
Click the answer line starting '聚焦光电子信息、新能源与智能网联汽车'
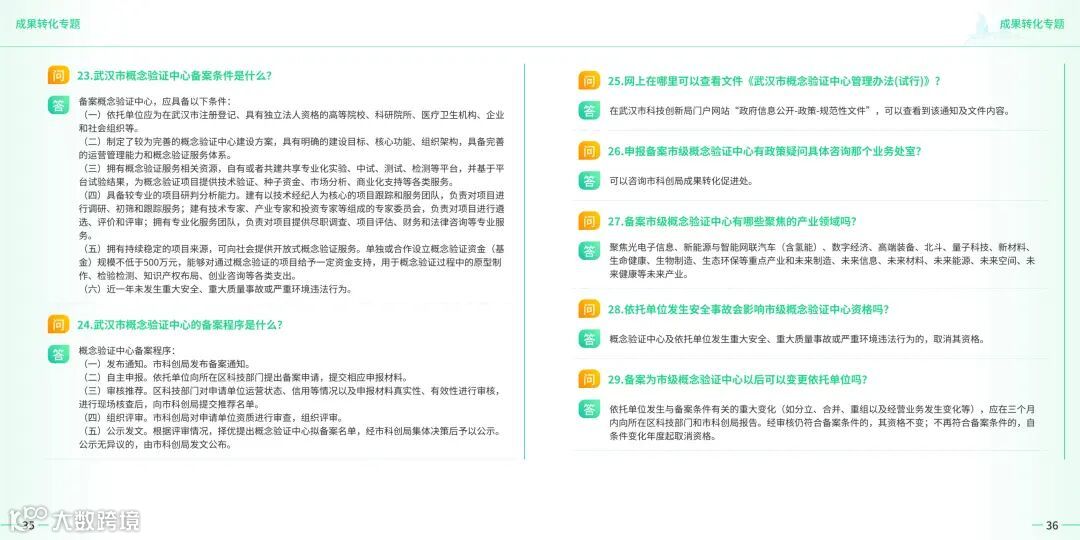822,247
